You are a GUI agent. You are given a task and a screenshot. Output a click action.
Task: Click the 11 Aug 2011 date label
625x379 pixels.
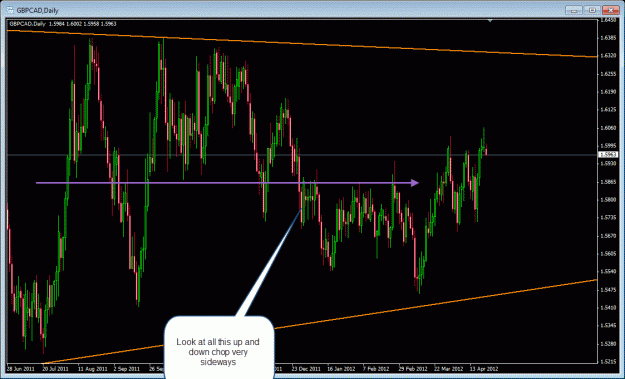click(92, 369)
